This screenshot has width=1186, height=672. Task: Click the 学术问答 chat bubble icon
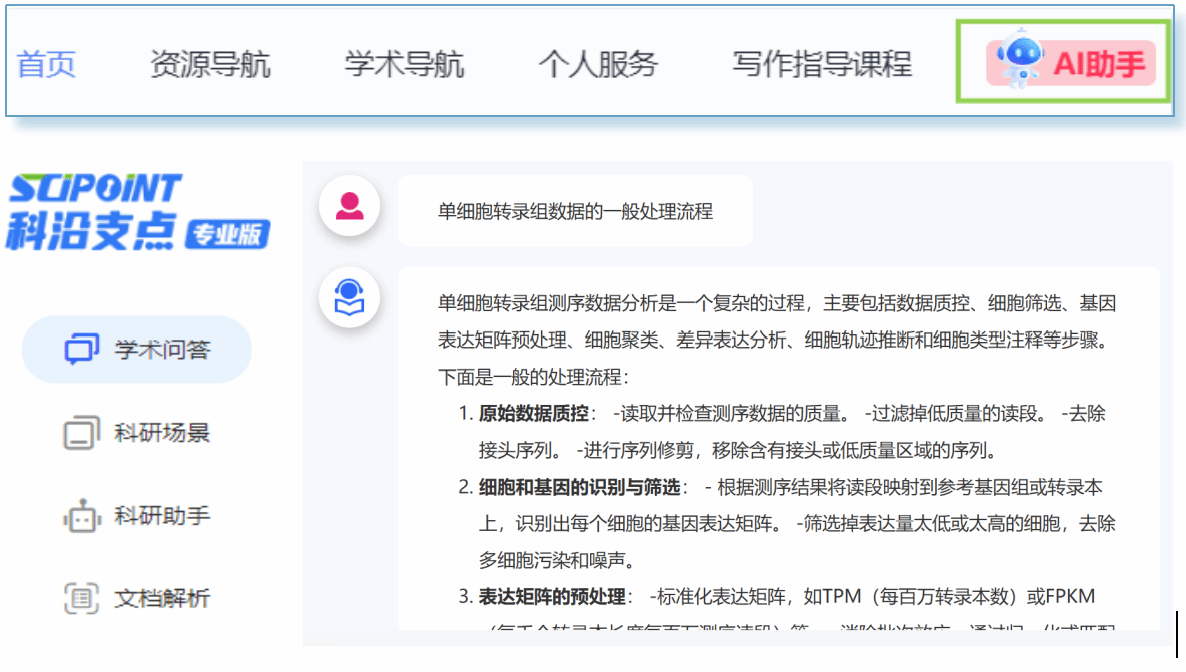82,350
